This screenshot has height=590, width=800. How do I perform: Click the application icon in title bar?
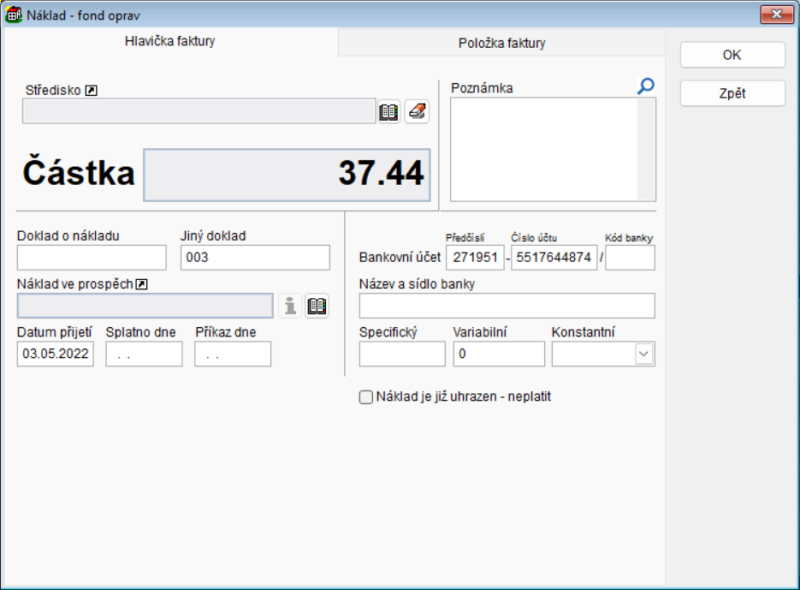point(14,14)
